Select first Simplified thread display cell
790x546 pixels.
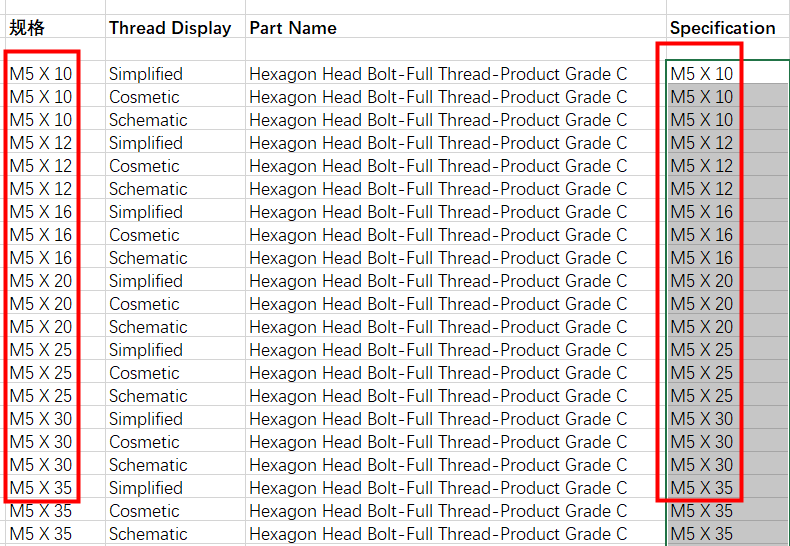tap(175, 74)
